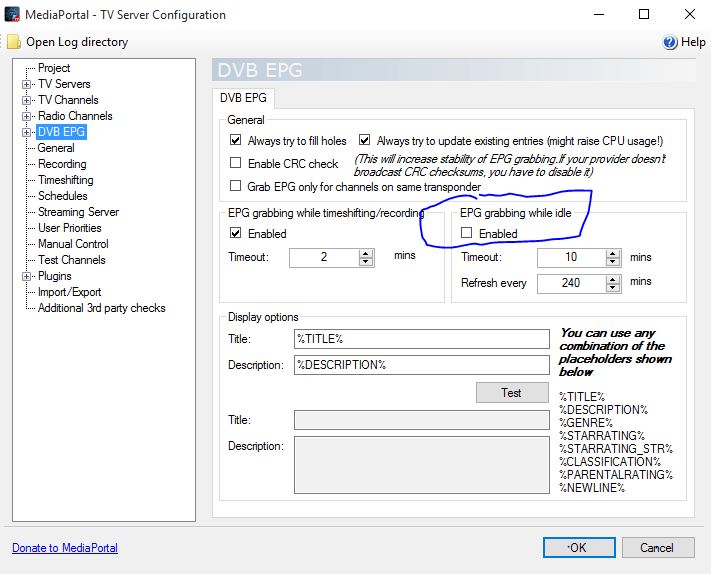Select the DVB EPG tab
Screen dimensions: 711x574
tap(243, 98)
